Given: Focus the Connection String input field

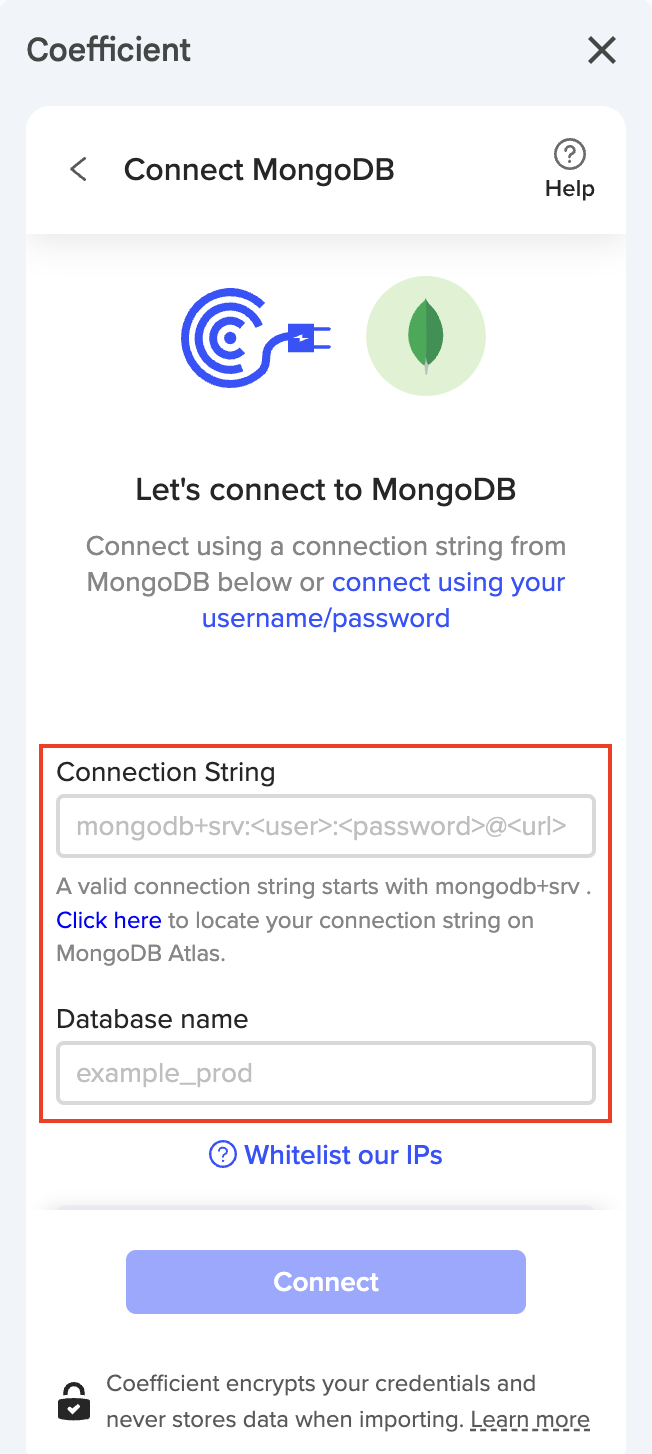Looking at the screenshot, I should [x=326, y=826].
